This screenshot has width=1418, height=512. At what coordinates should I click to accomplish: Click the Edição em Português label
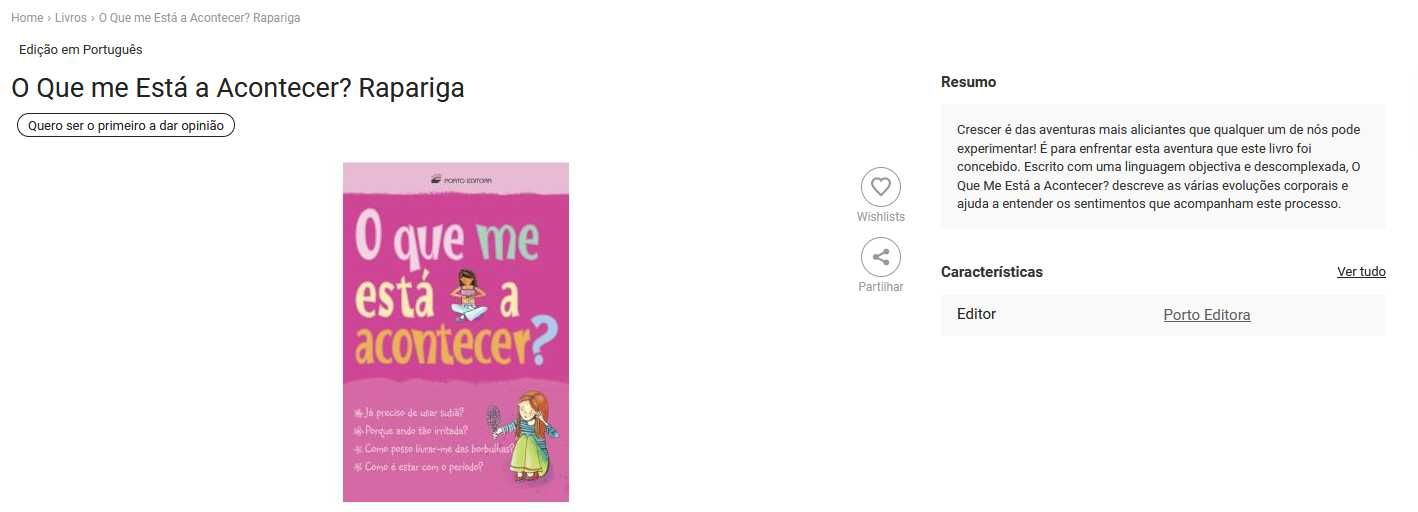pos(81,49)
